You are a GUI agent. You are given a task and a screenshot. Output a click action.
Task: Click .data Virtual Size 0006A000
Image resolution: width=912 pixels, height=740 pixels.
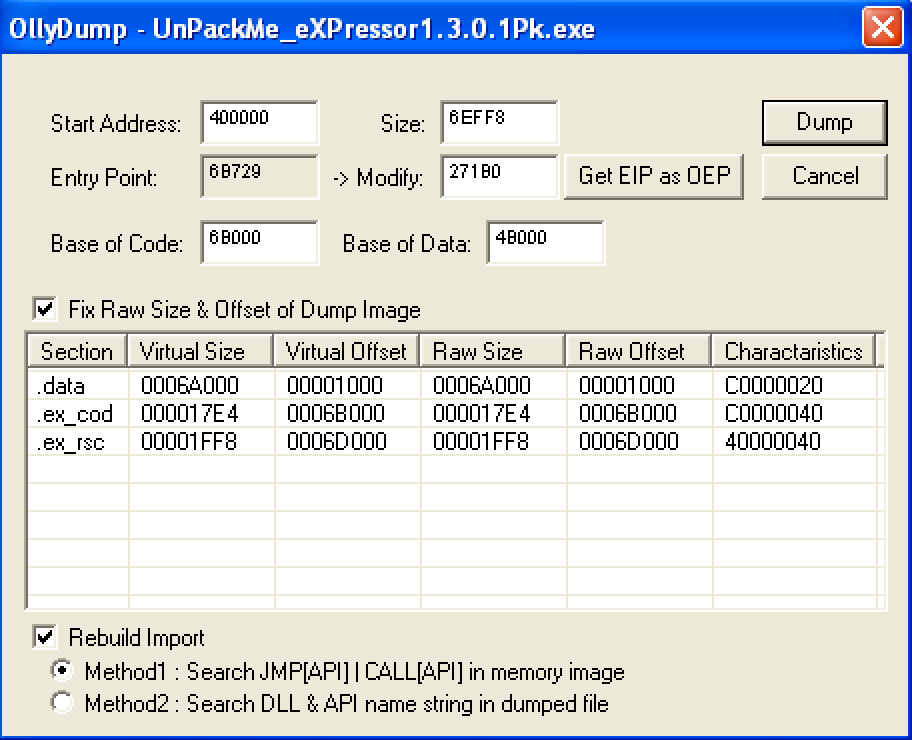click(190, 385)
